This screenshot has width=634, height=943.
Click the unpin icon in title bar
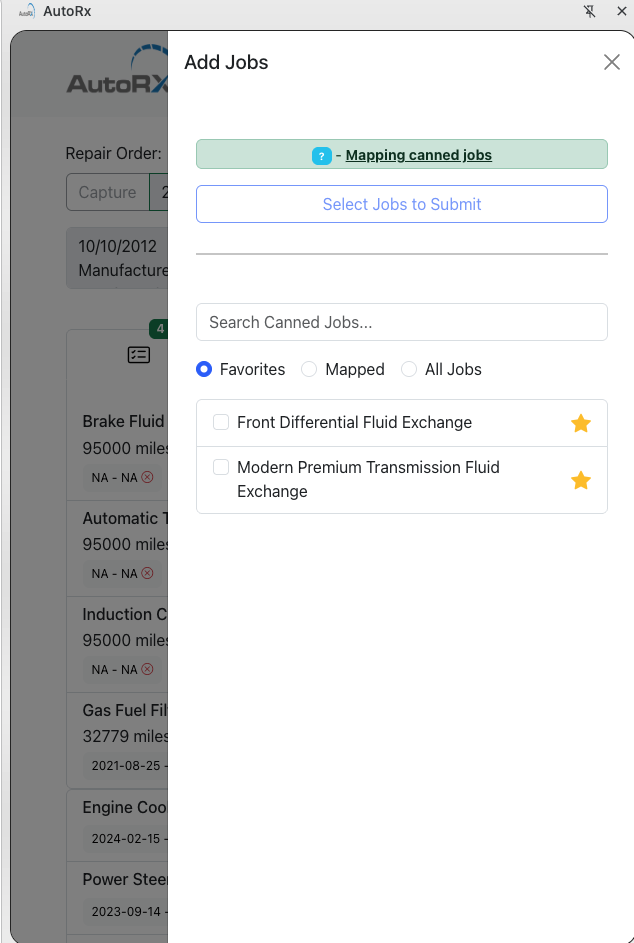coord(589,11)
